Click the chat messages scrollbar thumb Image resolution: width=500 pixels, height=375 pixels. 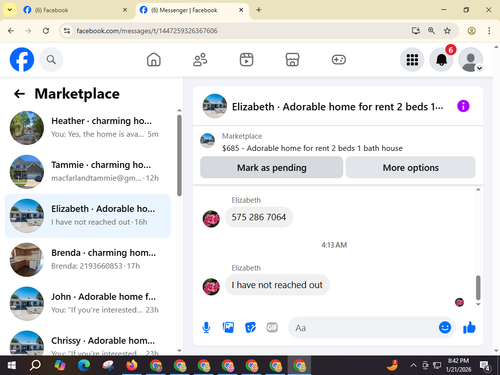point(478,288)
